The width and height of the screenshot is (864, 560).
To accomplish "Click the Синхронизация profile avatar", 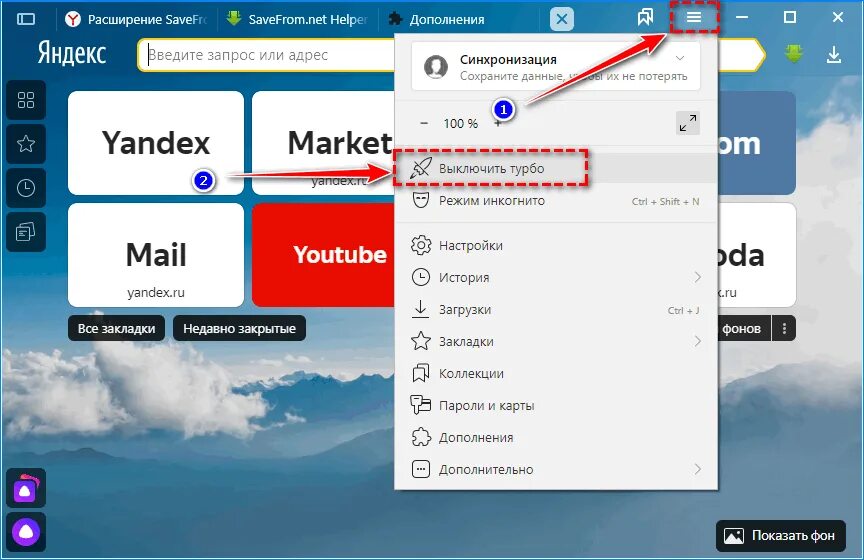I will tap(436, 67).
